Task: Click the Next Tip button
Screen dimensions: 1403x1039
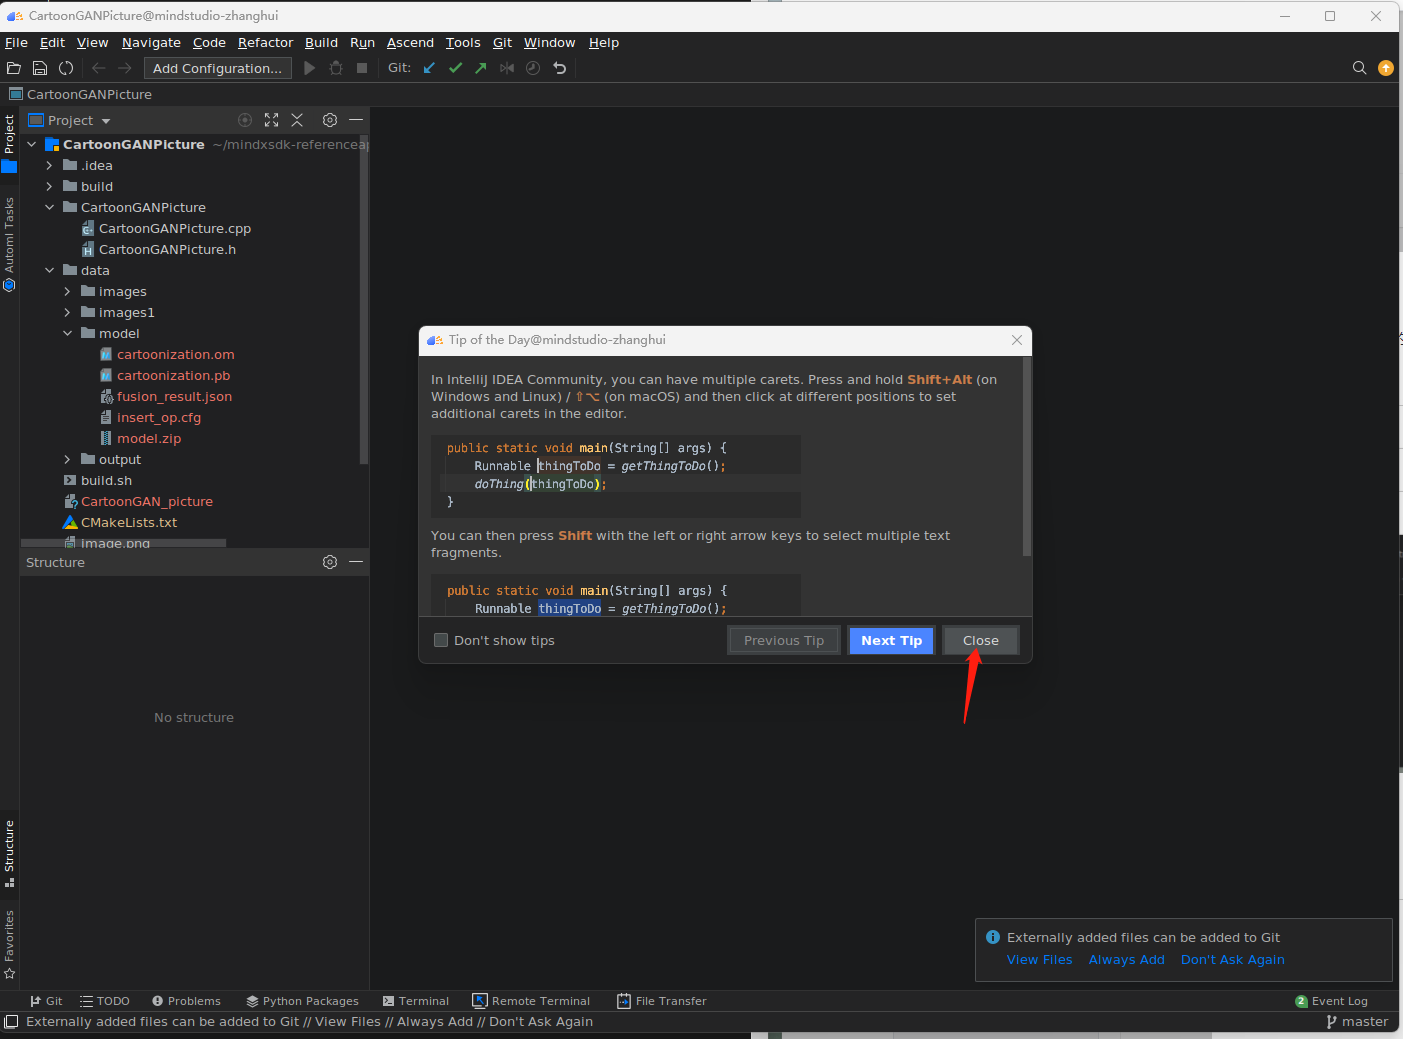Action: tap(891, 640)
